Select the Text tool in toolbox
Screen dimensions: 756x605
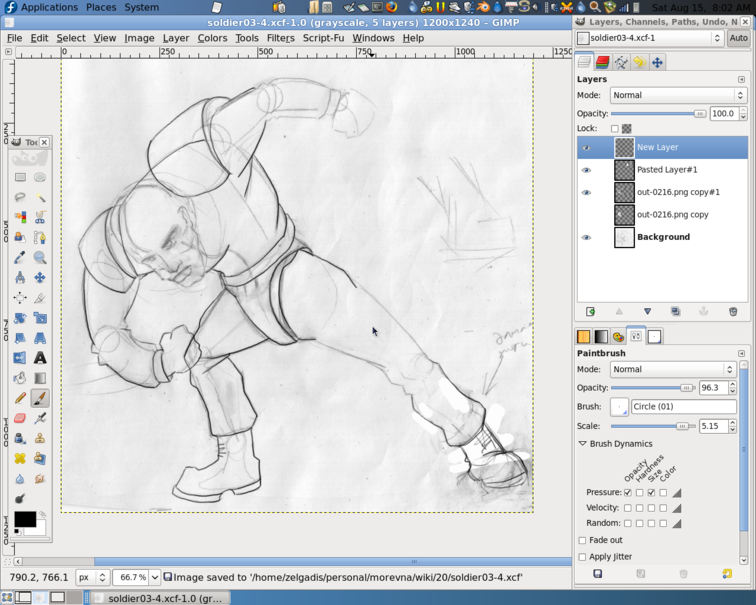click(40, 358)
